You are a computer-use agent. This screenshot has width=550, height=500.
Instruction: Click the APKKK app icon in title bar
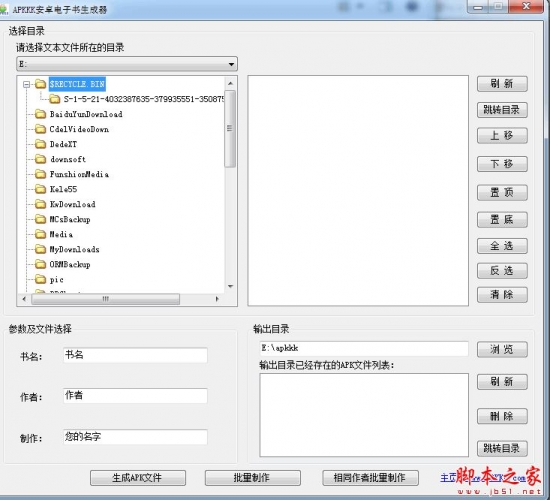point(4,9)
